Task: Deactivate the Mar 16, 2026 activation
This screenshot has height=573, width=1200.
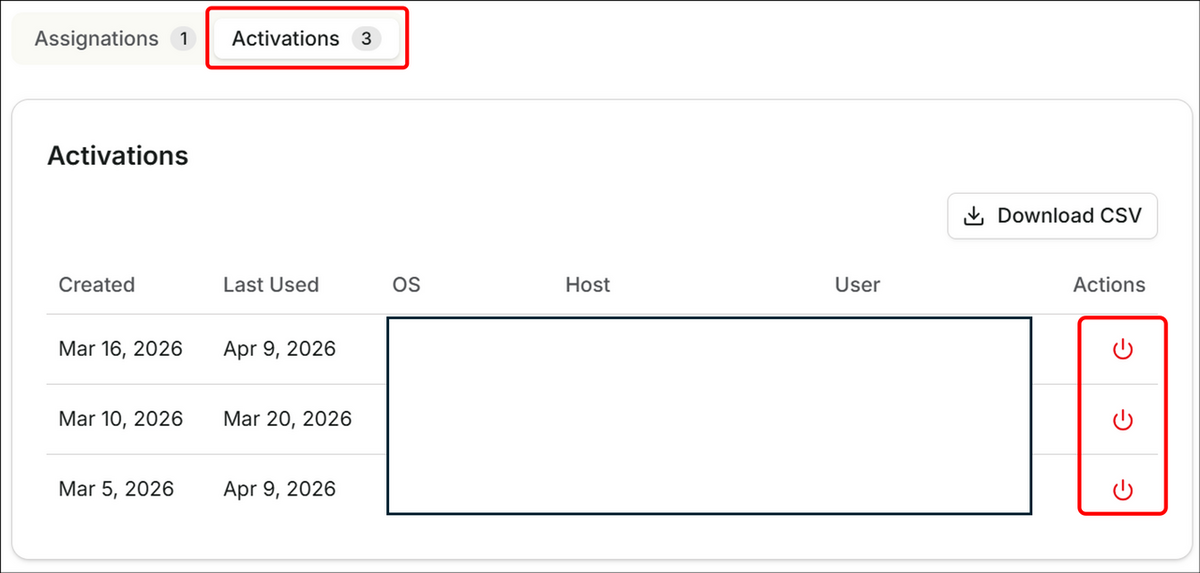Action: click(1122, 349)
